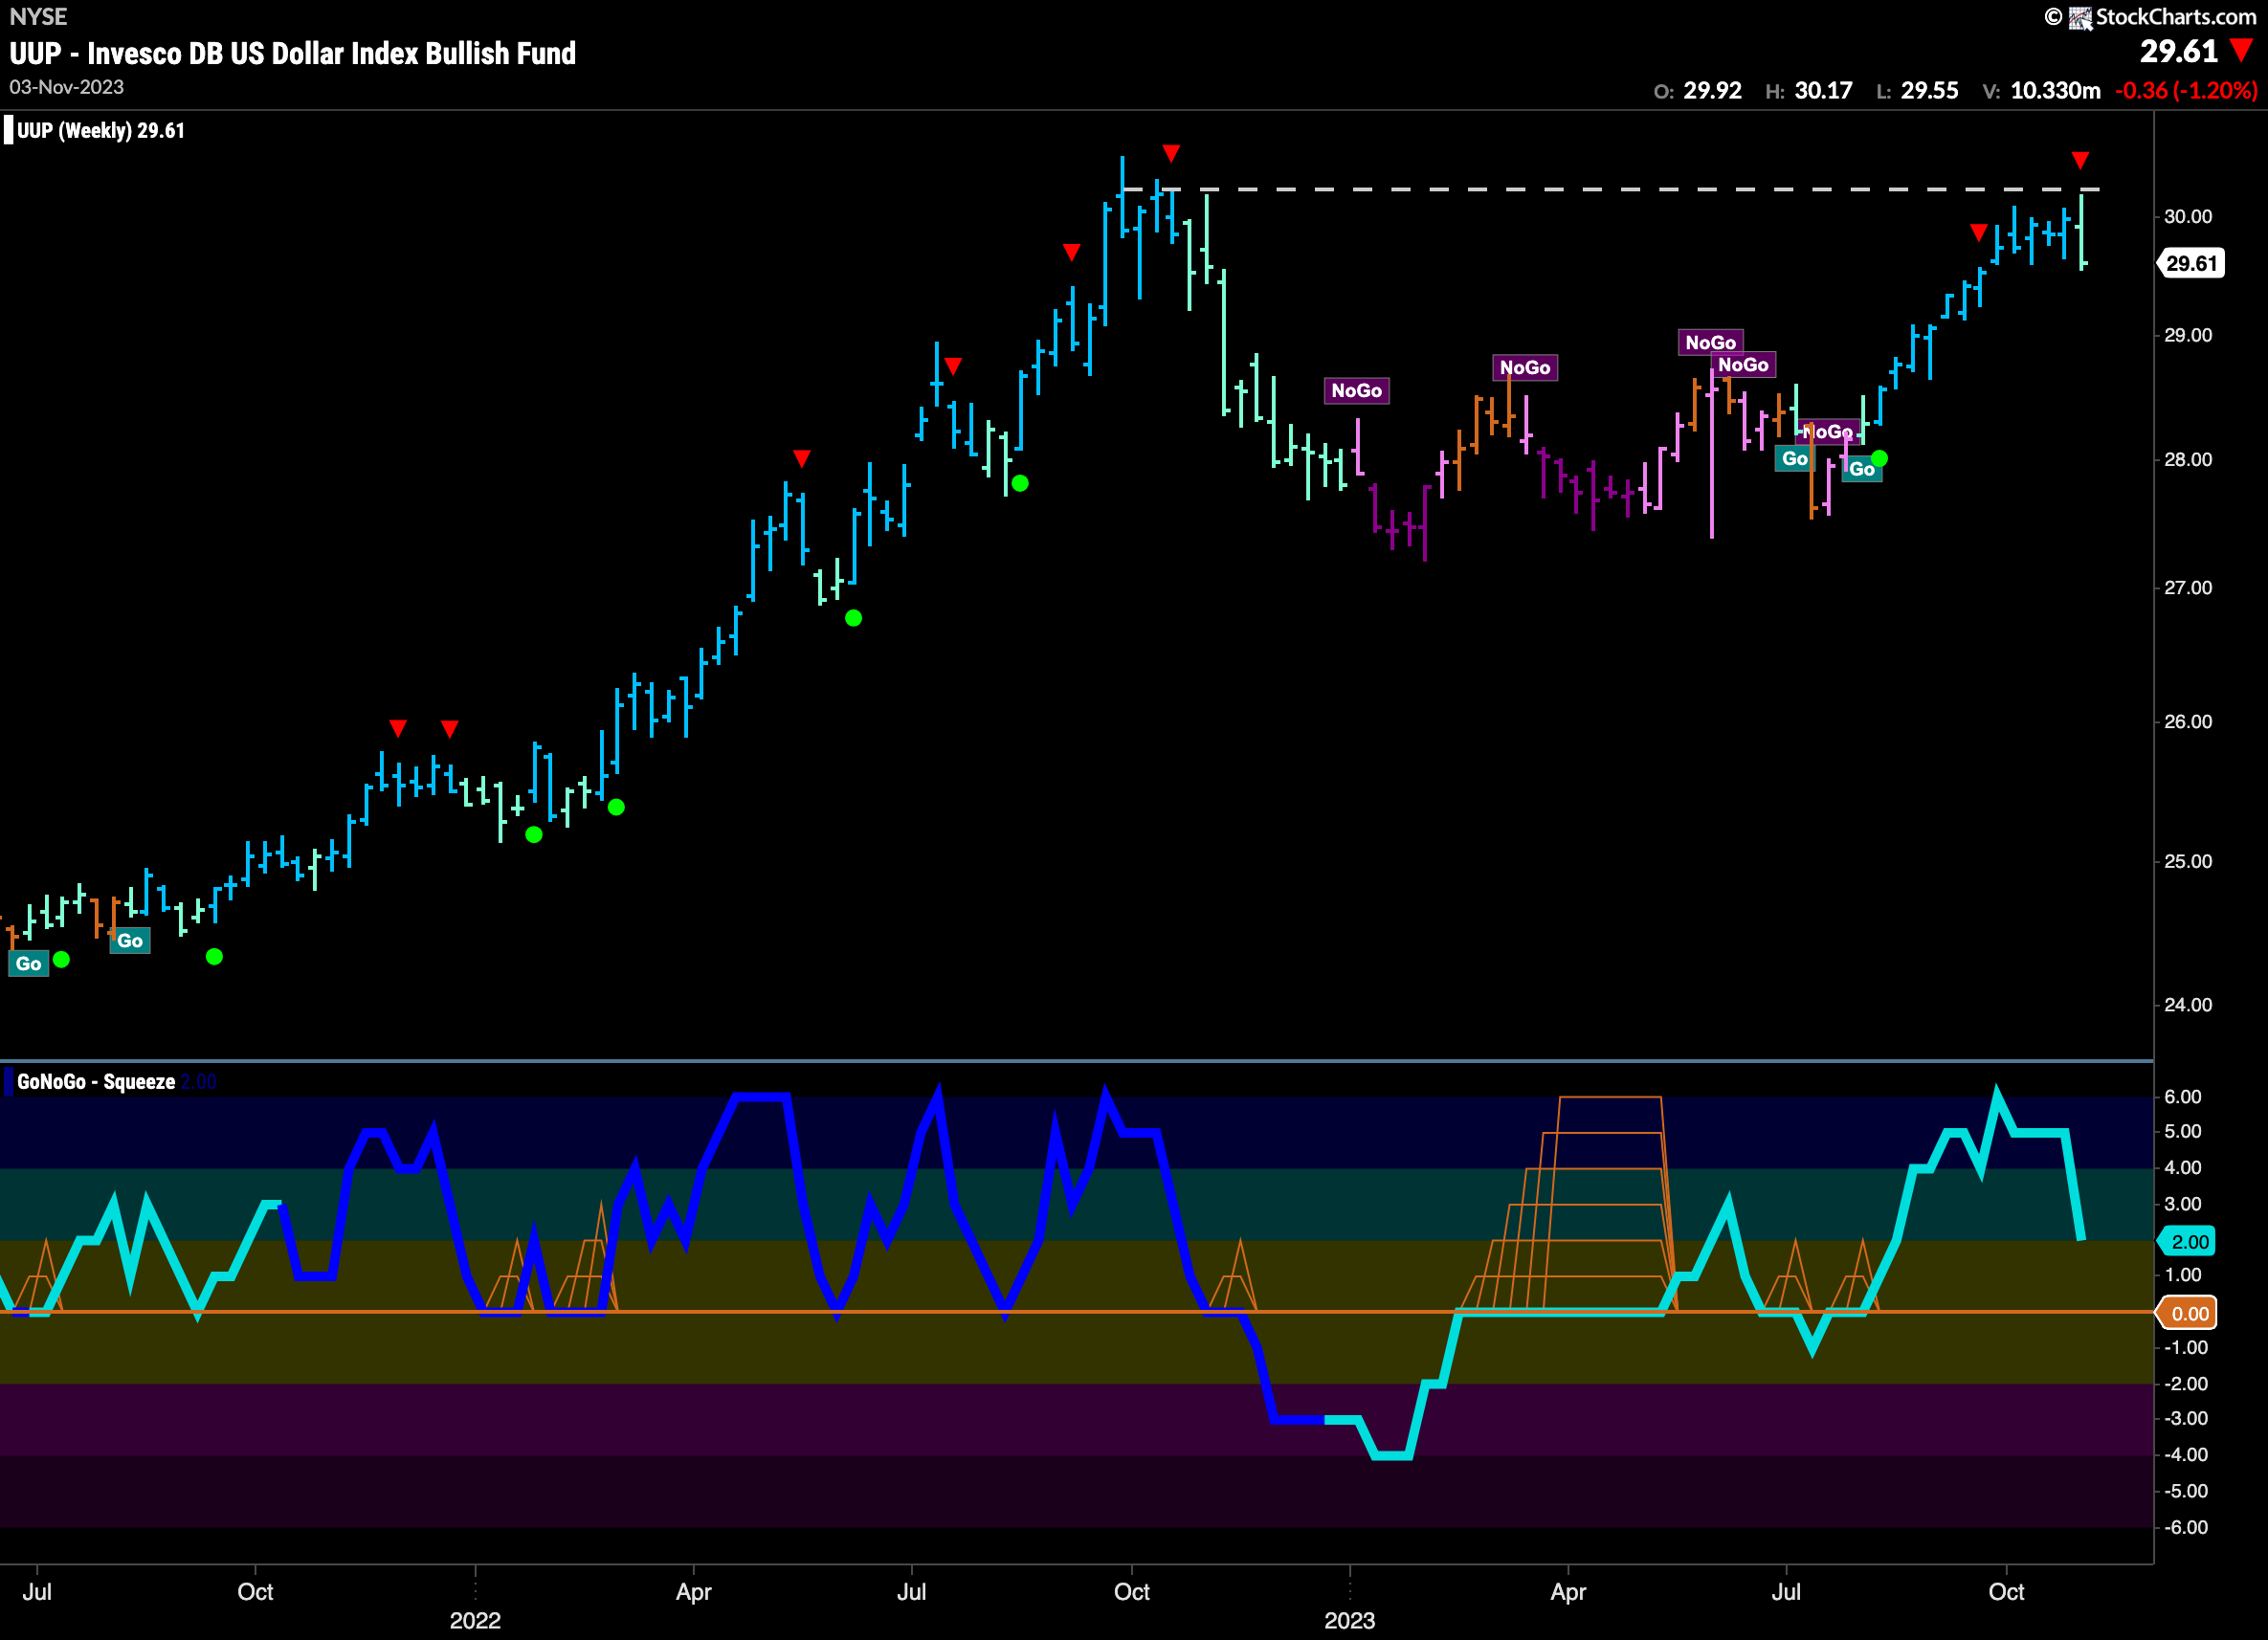Click the UUP (Weekly) 29.61 legend text
This screenshot has width=2268, height=1640.
[x=101, y=131]
